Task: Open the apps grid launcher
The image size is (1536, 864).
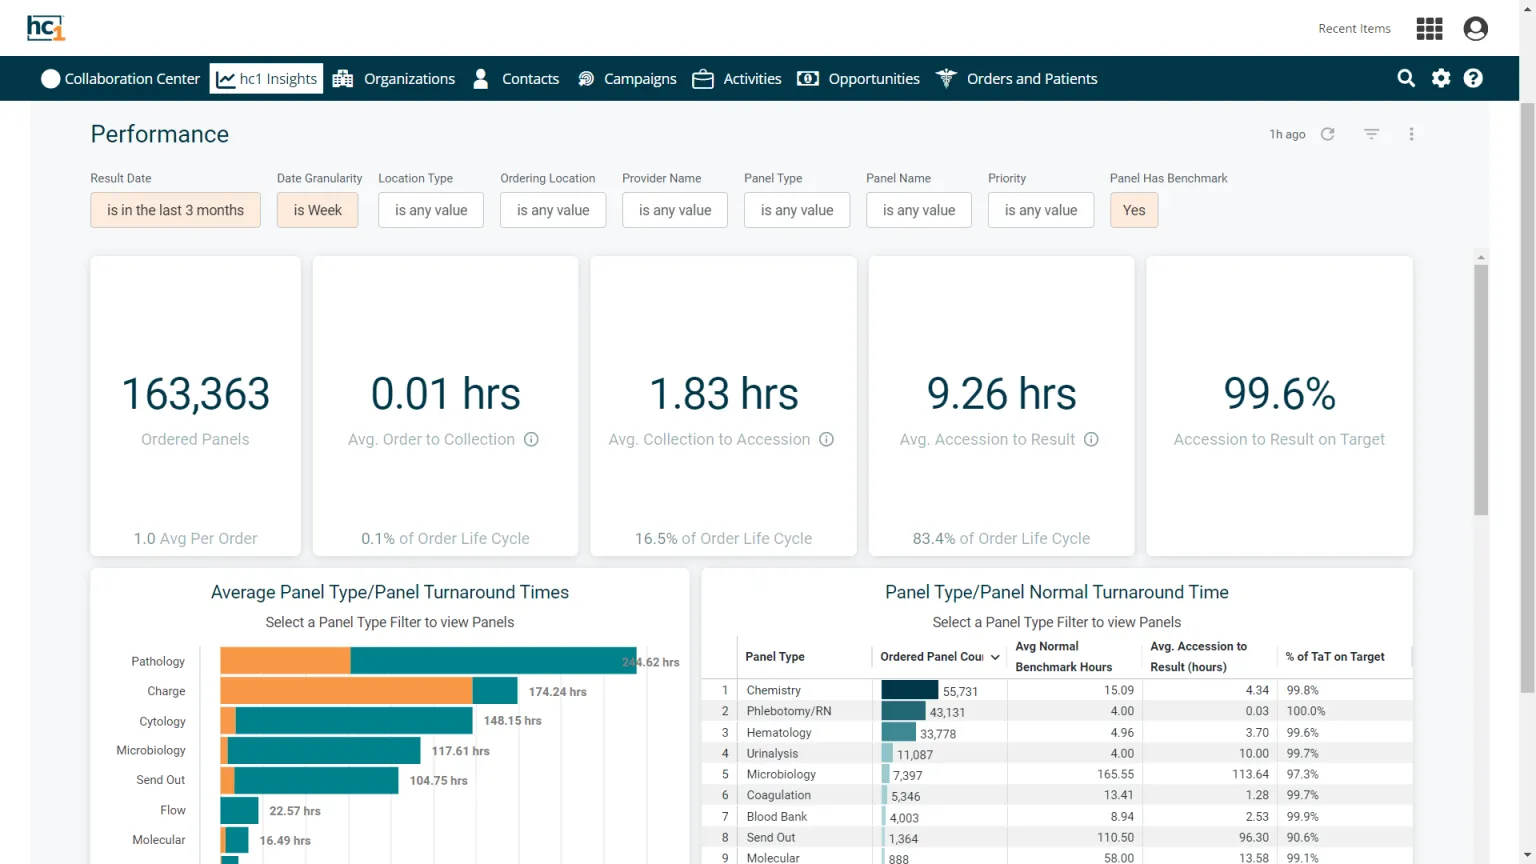Action: 1429,29
